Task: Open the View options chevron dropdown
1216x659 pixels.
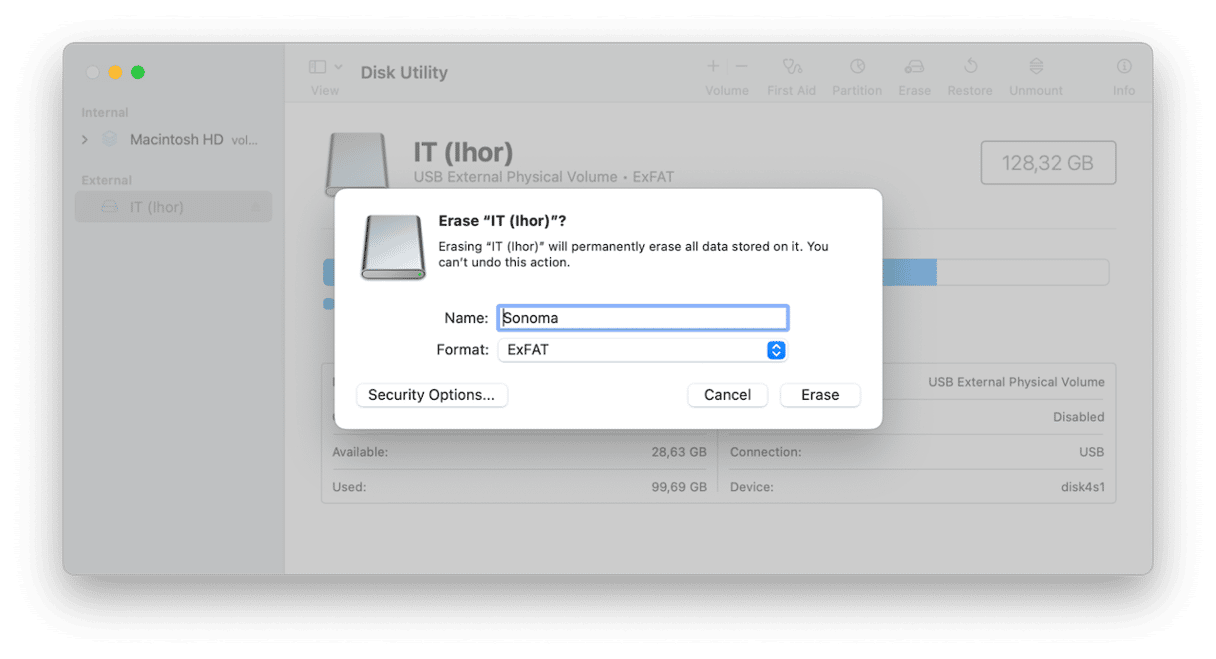Action: click(x=338, y=67)
